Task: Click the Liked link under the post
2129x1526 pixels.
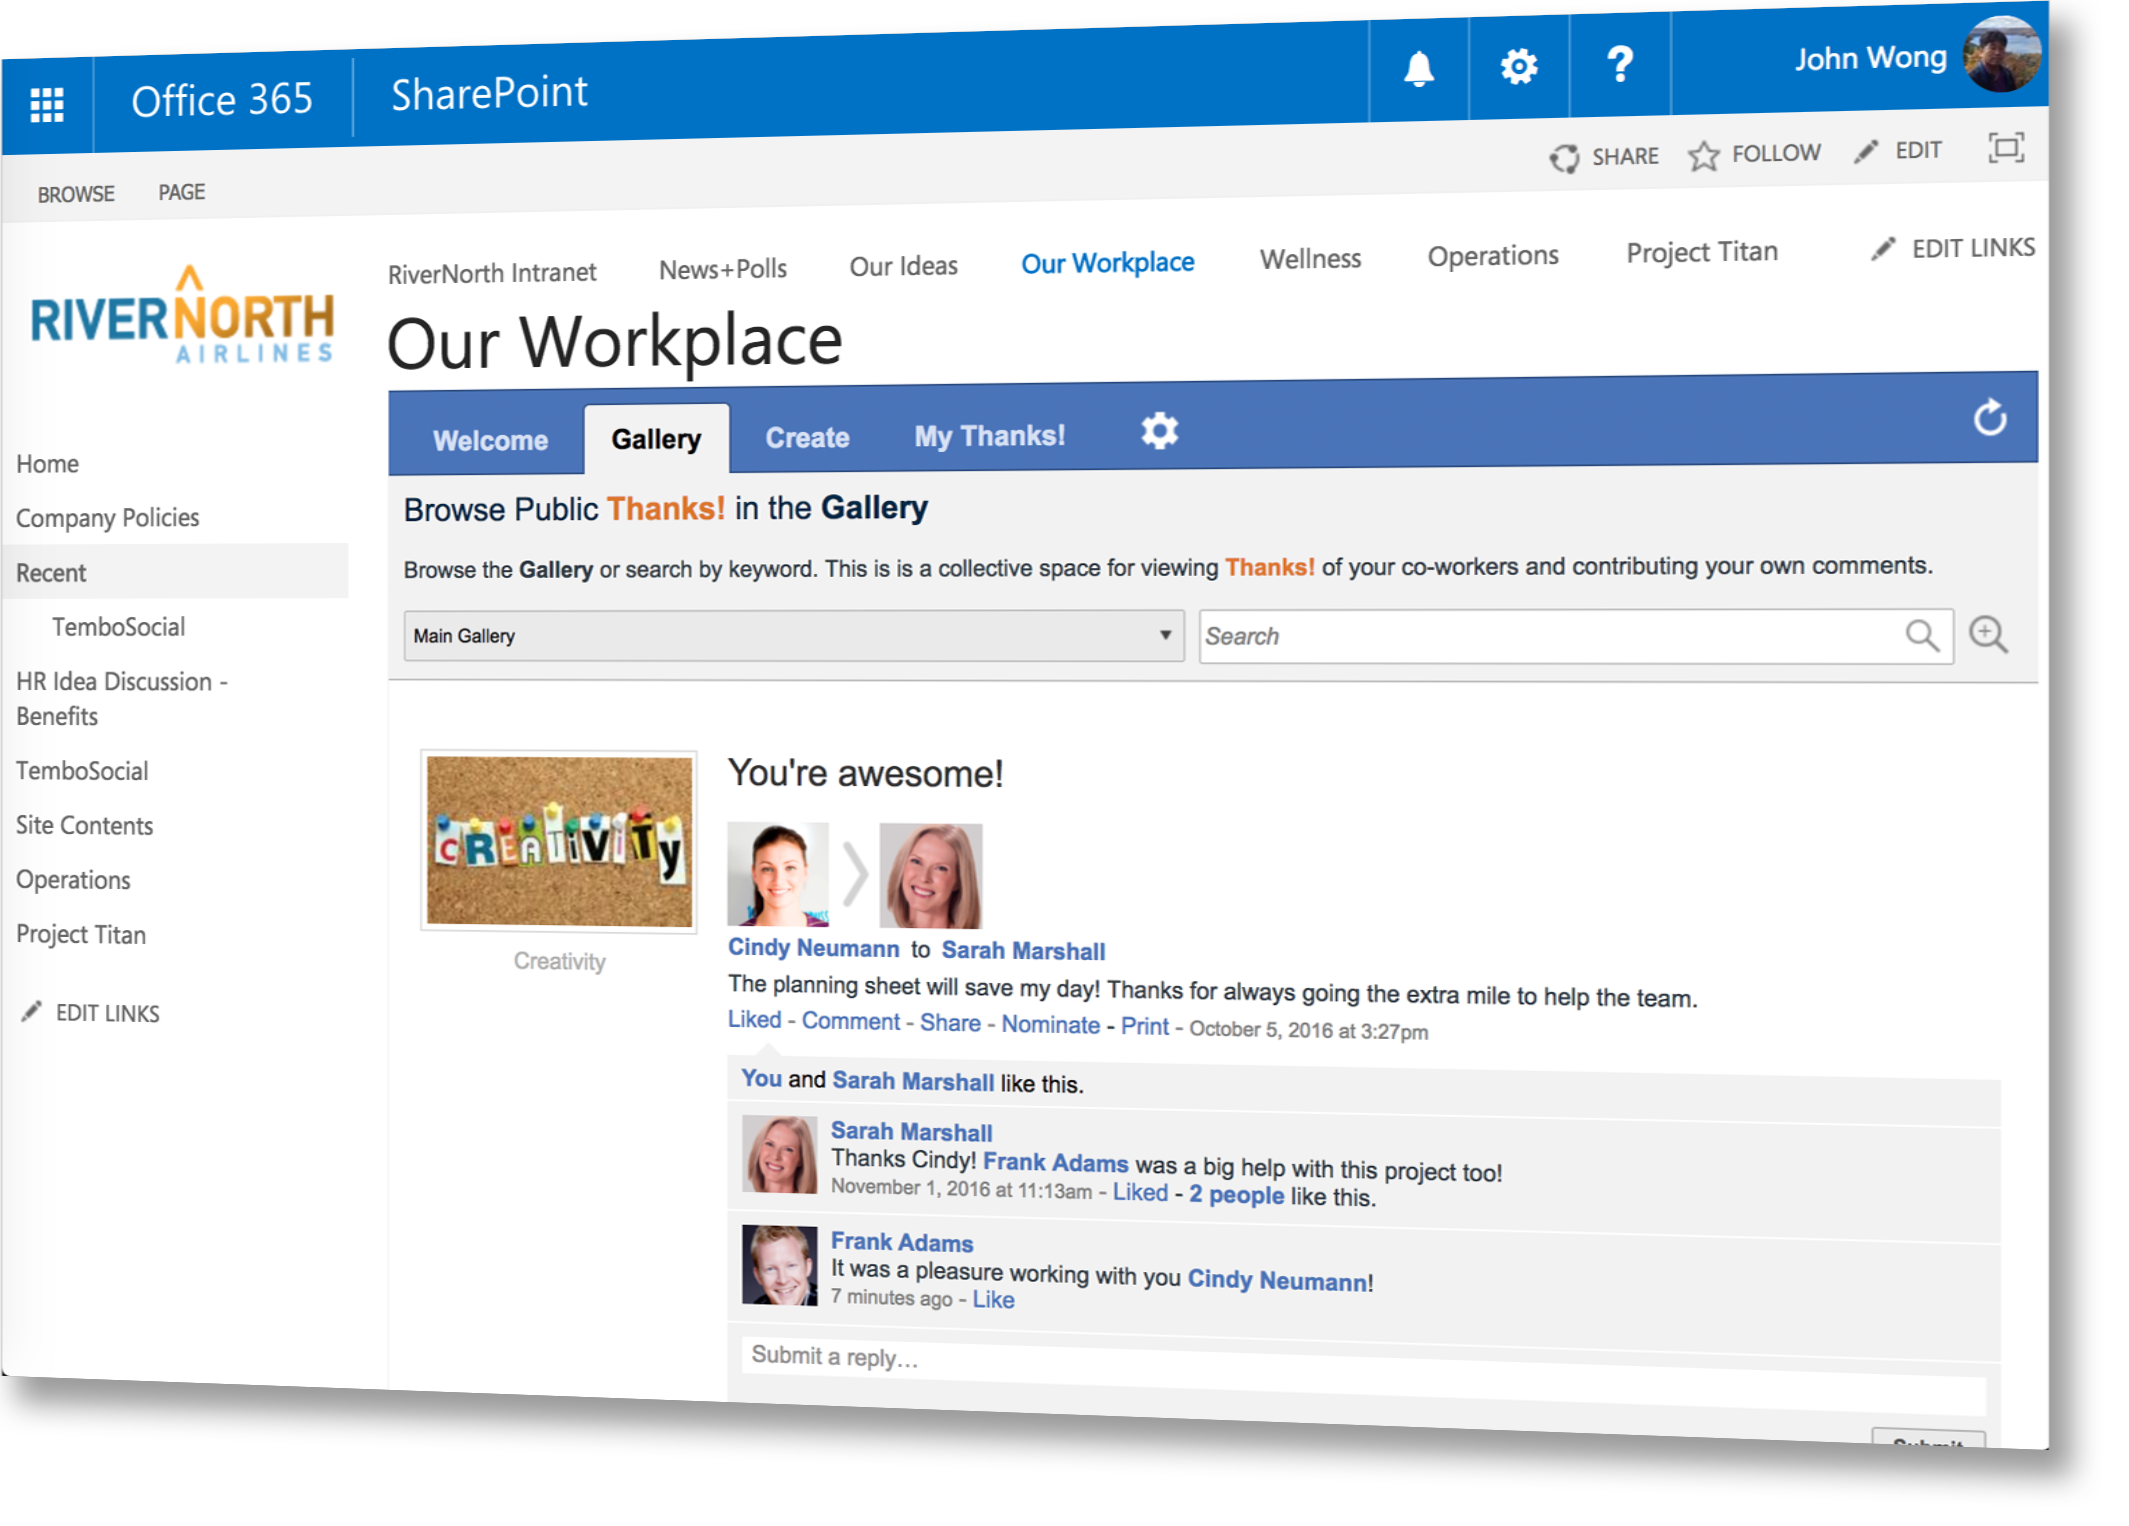Action: tap(754, 1019)
